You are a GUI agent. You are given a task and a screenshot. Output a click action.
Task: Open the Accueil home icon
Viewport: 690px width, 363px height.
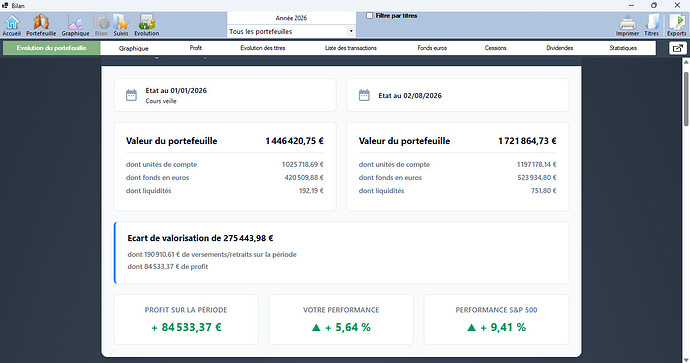(12, 25)
